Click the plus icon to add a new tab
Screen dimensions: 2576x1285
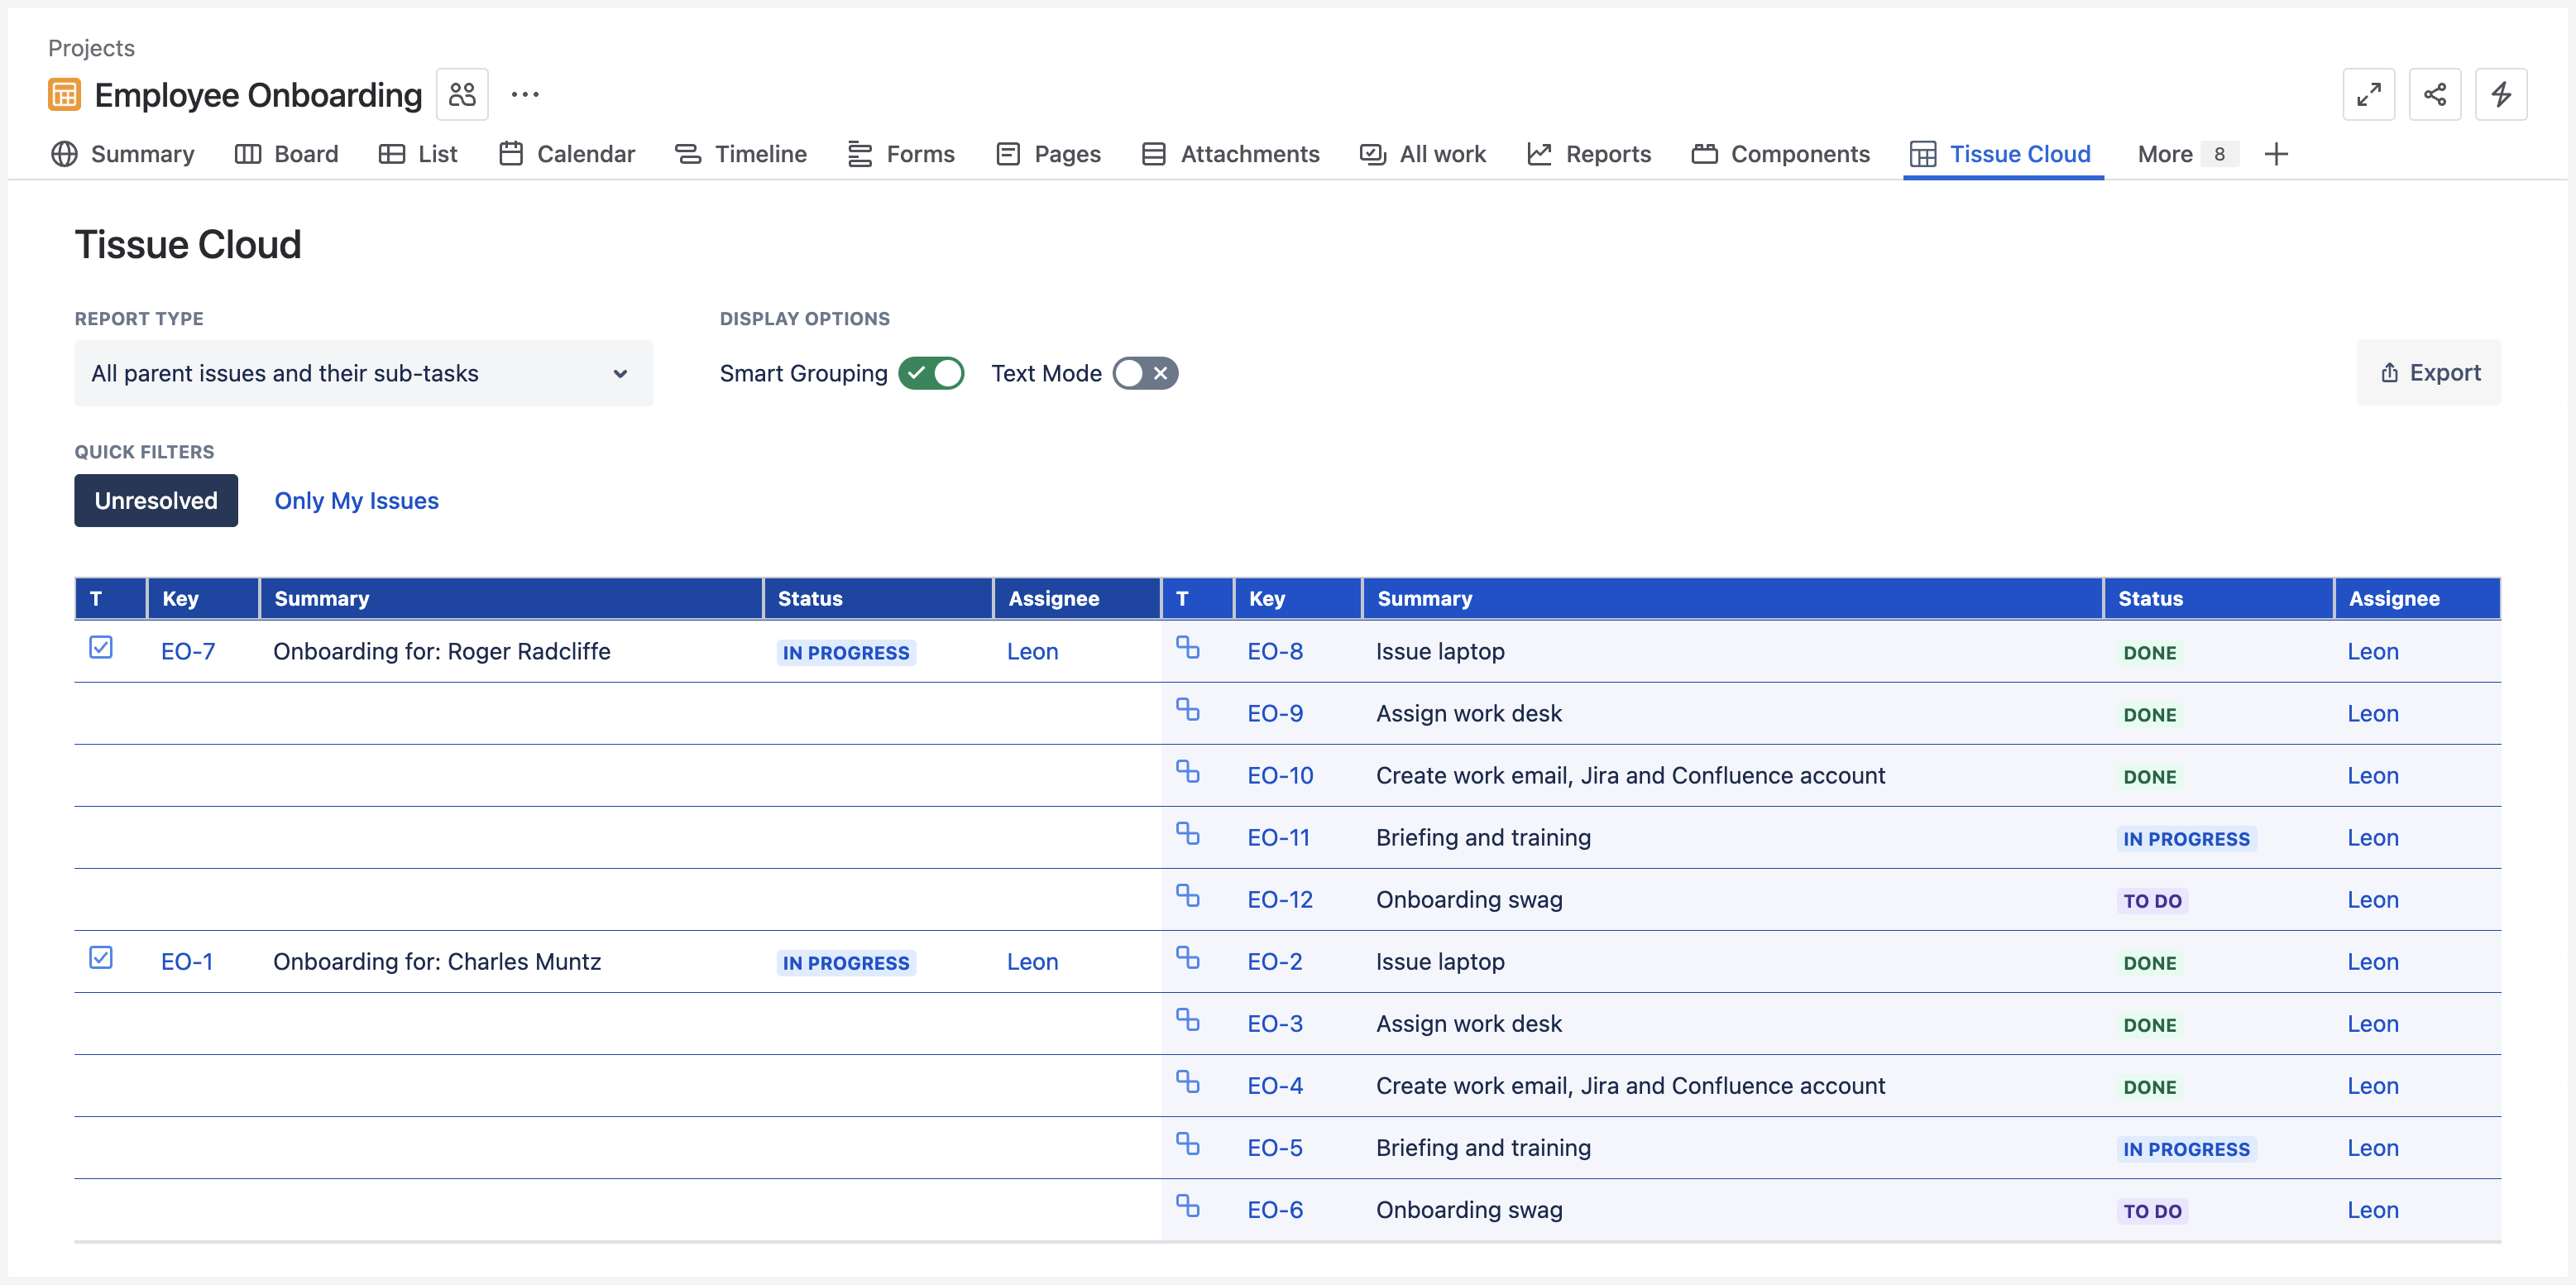pos(2277,154)
